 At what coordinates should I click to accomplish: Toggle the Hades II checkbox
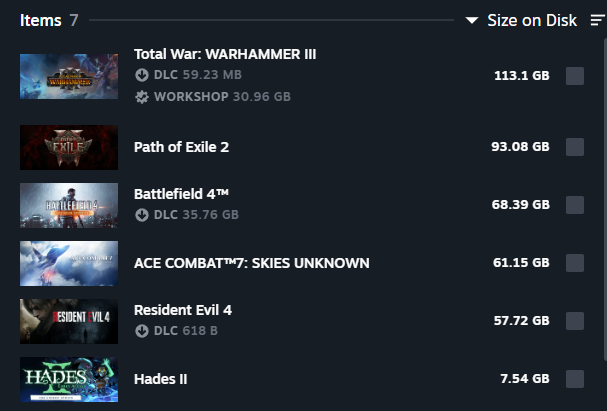(x=575, y=379)
